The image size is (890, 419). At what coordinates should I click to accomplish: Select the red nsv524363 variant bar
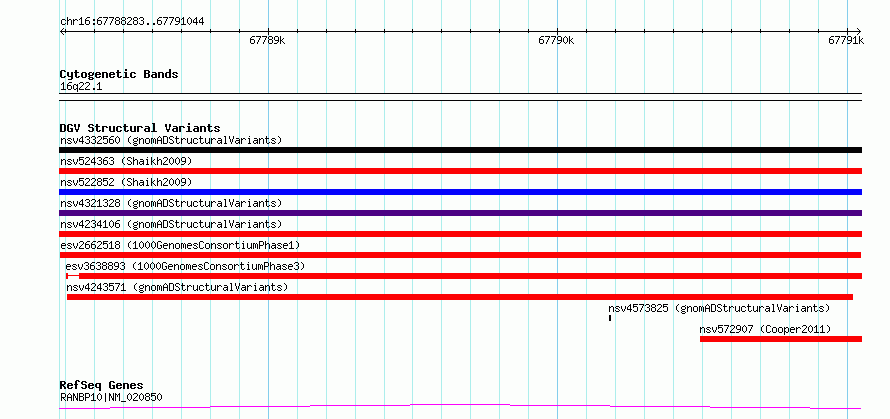460,171
